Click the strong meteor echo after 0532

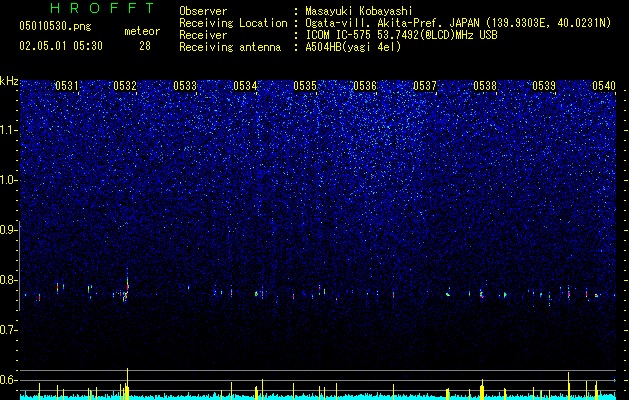tap(127, 285)
